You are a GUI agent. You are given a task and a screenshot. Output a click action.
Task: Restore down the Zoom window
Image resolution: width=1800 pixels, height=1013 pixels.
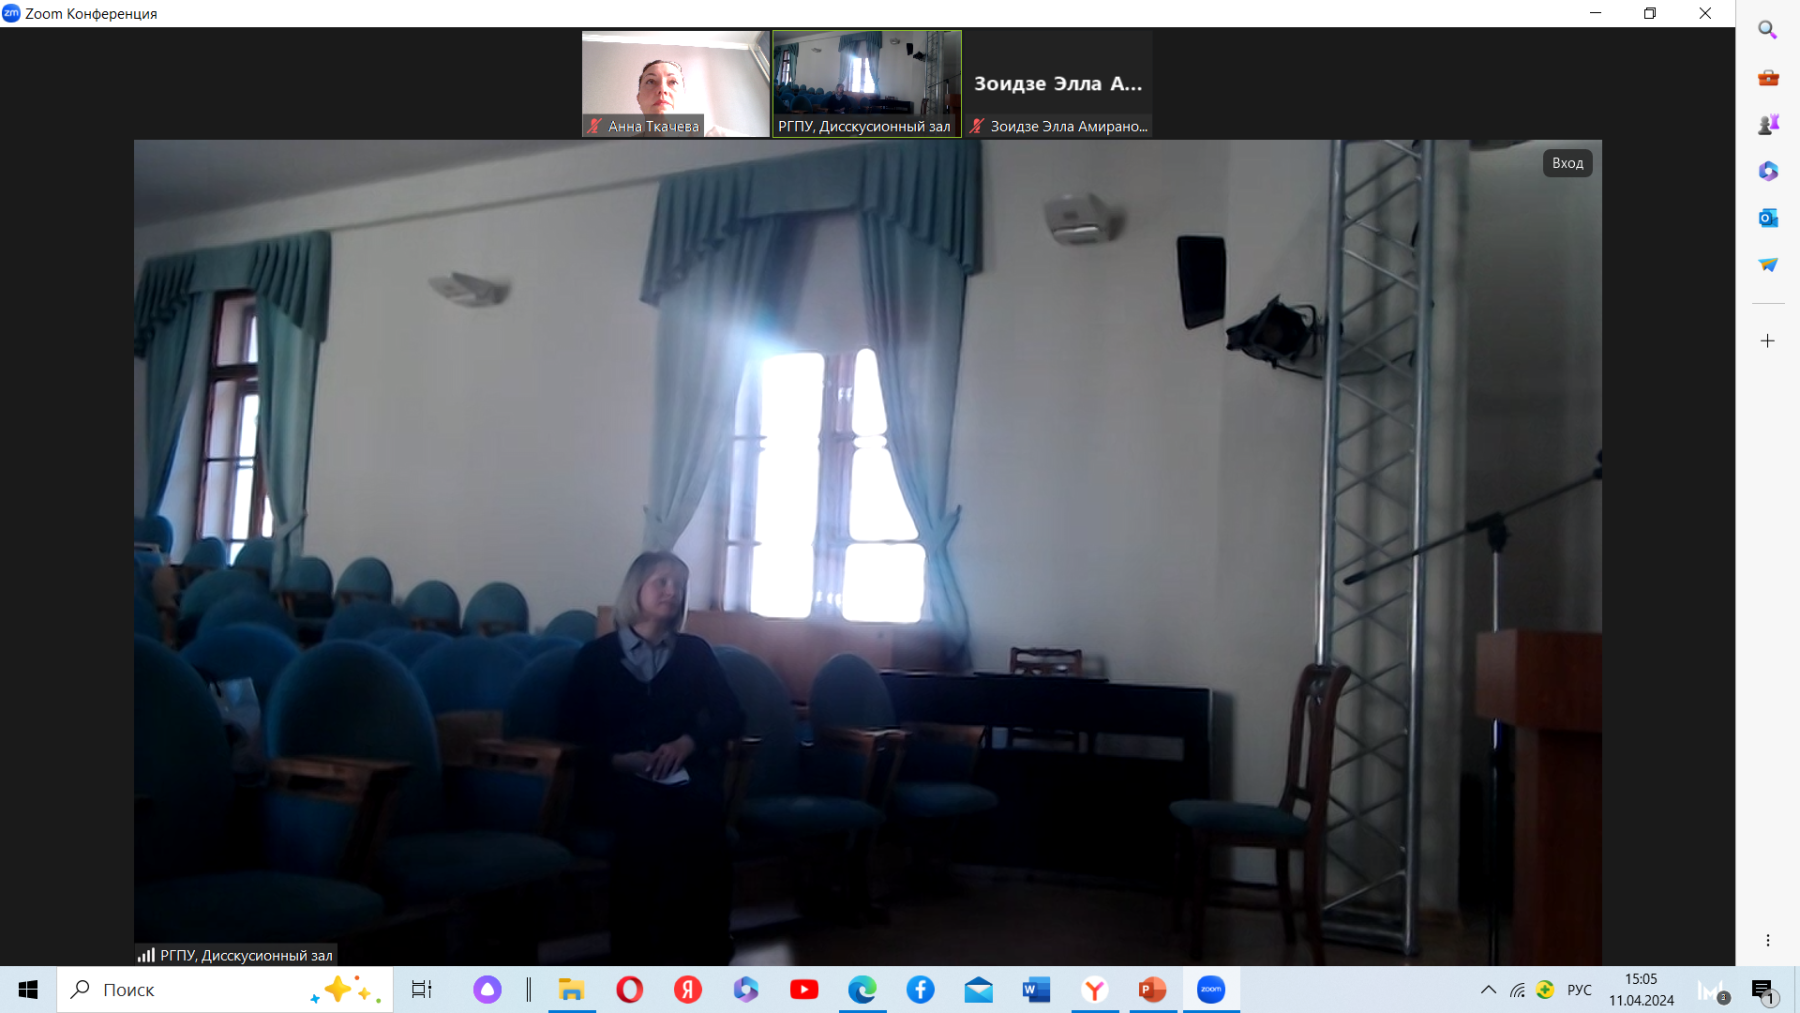pyautogui.click(x=1650, y=13)
